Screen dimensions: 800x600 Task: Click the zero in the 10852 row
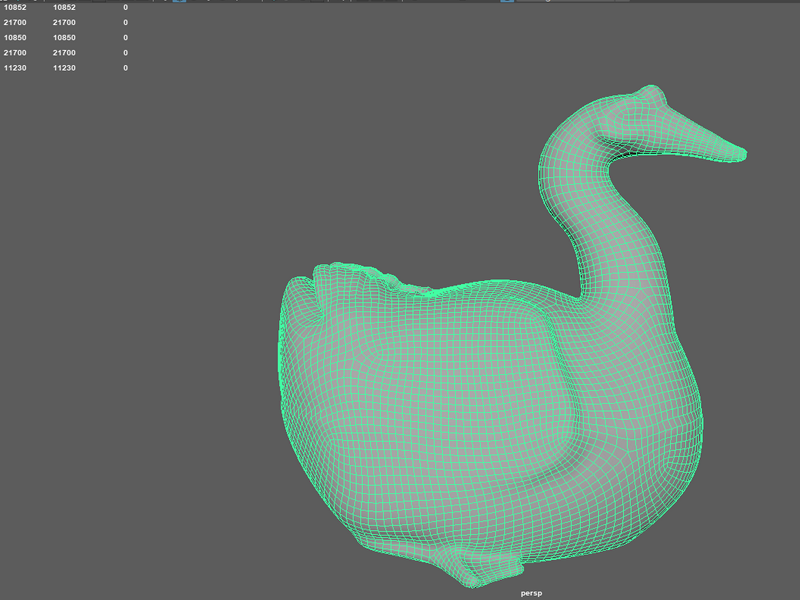point(126,7)
